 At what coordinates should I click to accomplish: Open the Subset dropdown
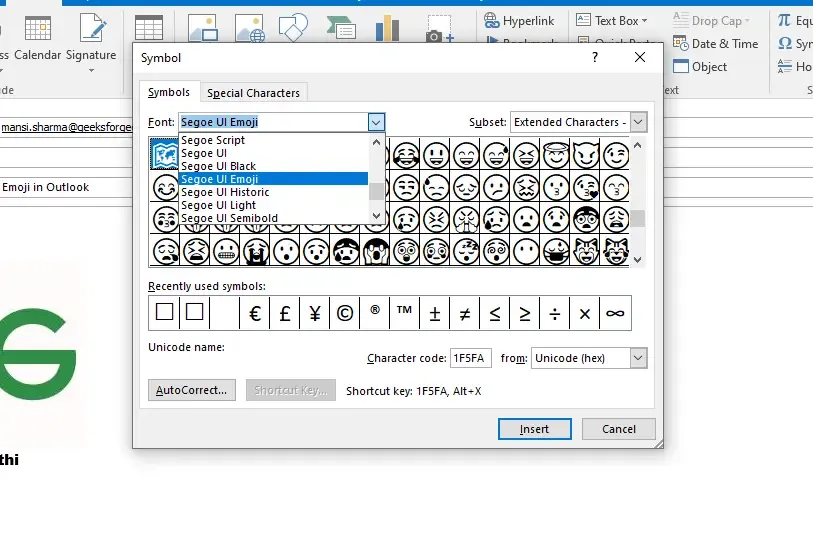pyautogui.click(x=638, y=122)
